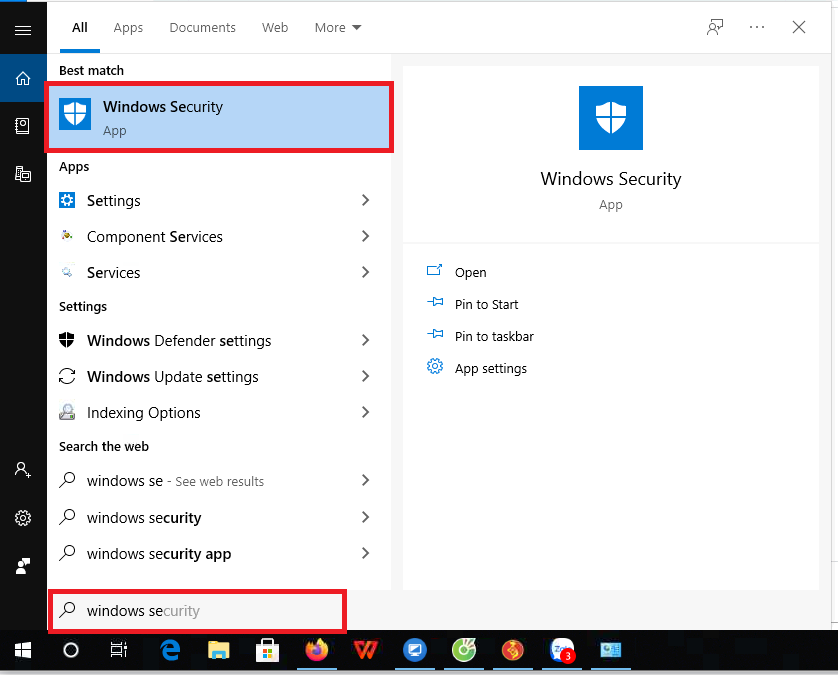Expand the 'windows security app' suggestion arrow

point(366,553)
